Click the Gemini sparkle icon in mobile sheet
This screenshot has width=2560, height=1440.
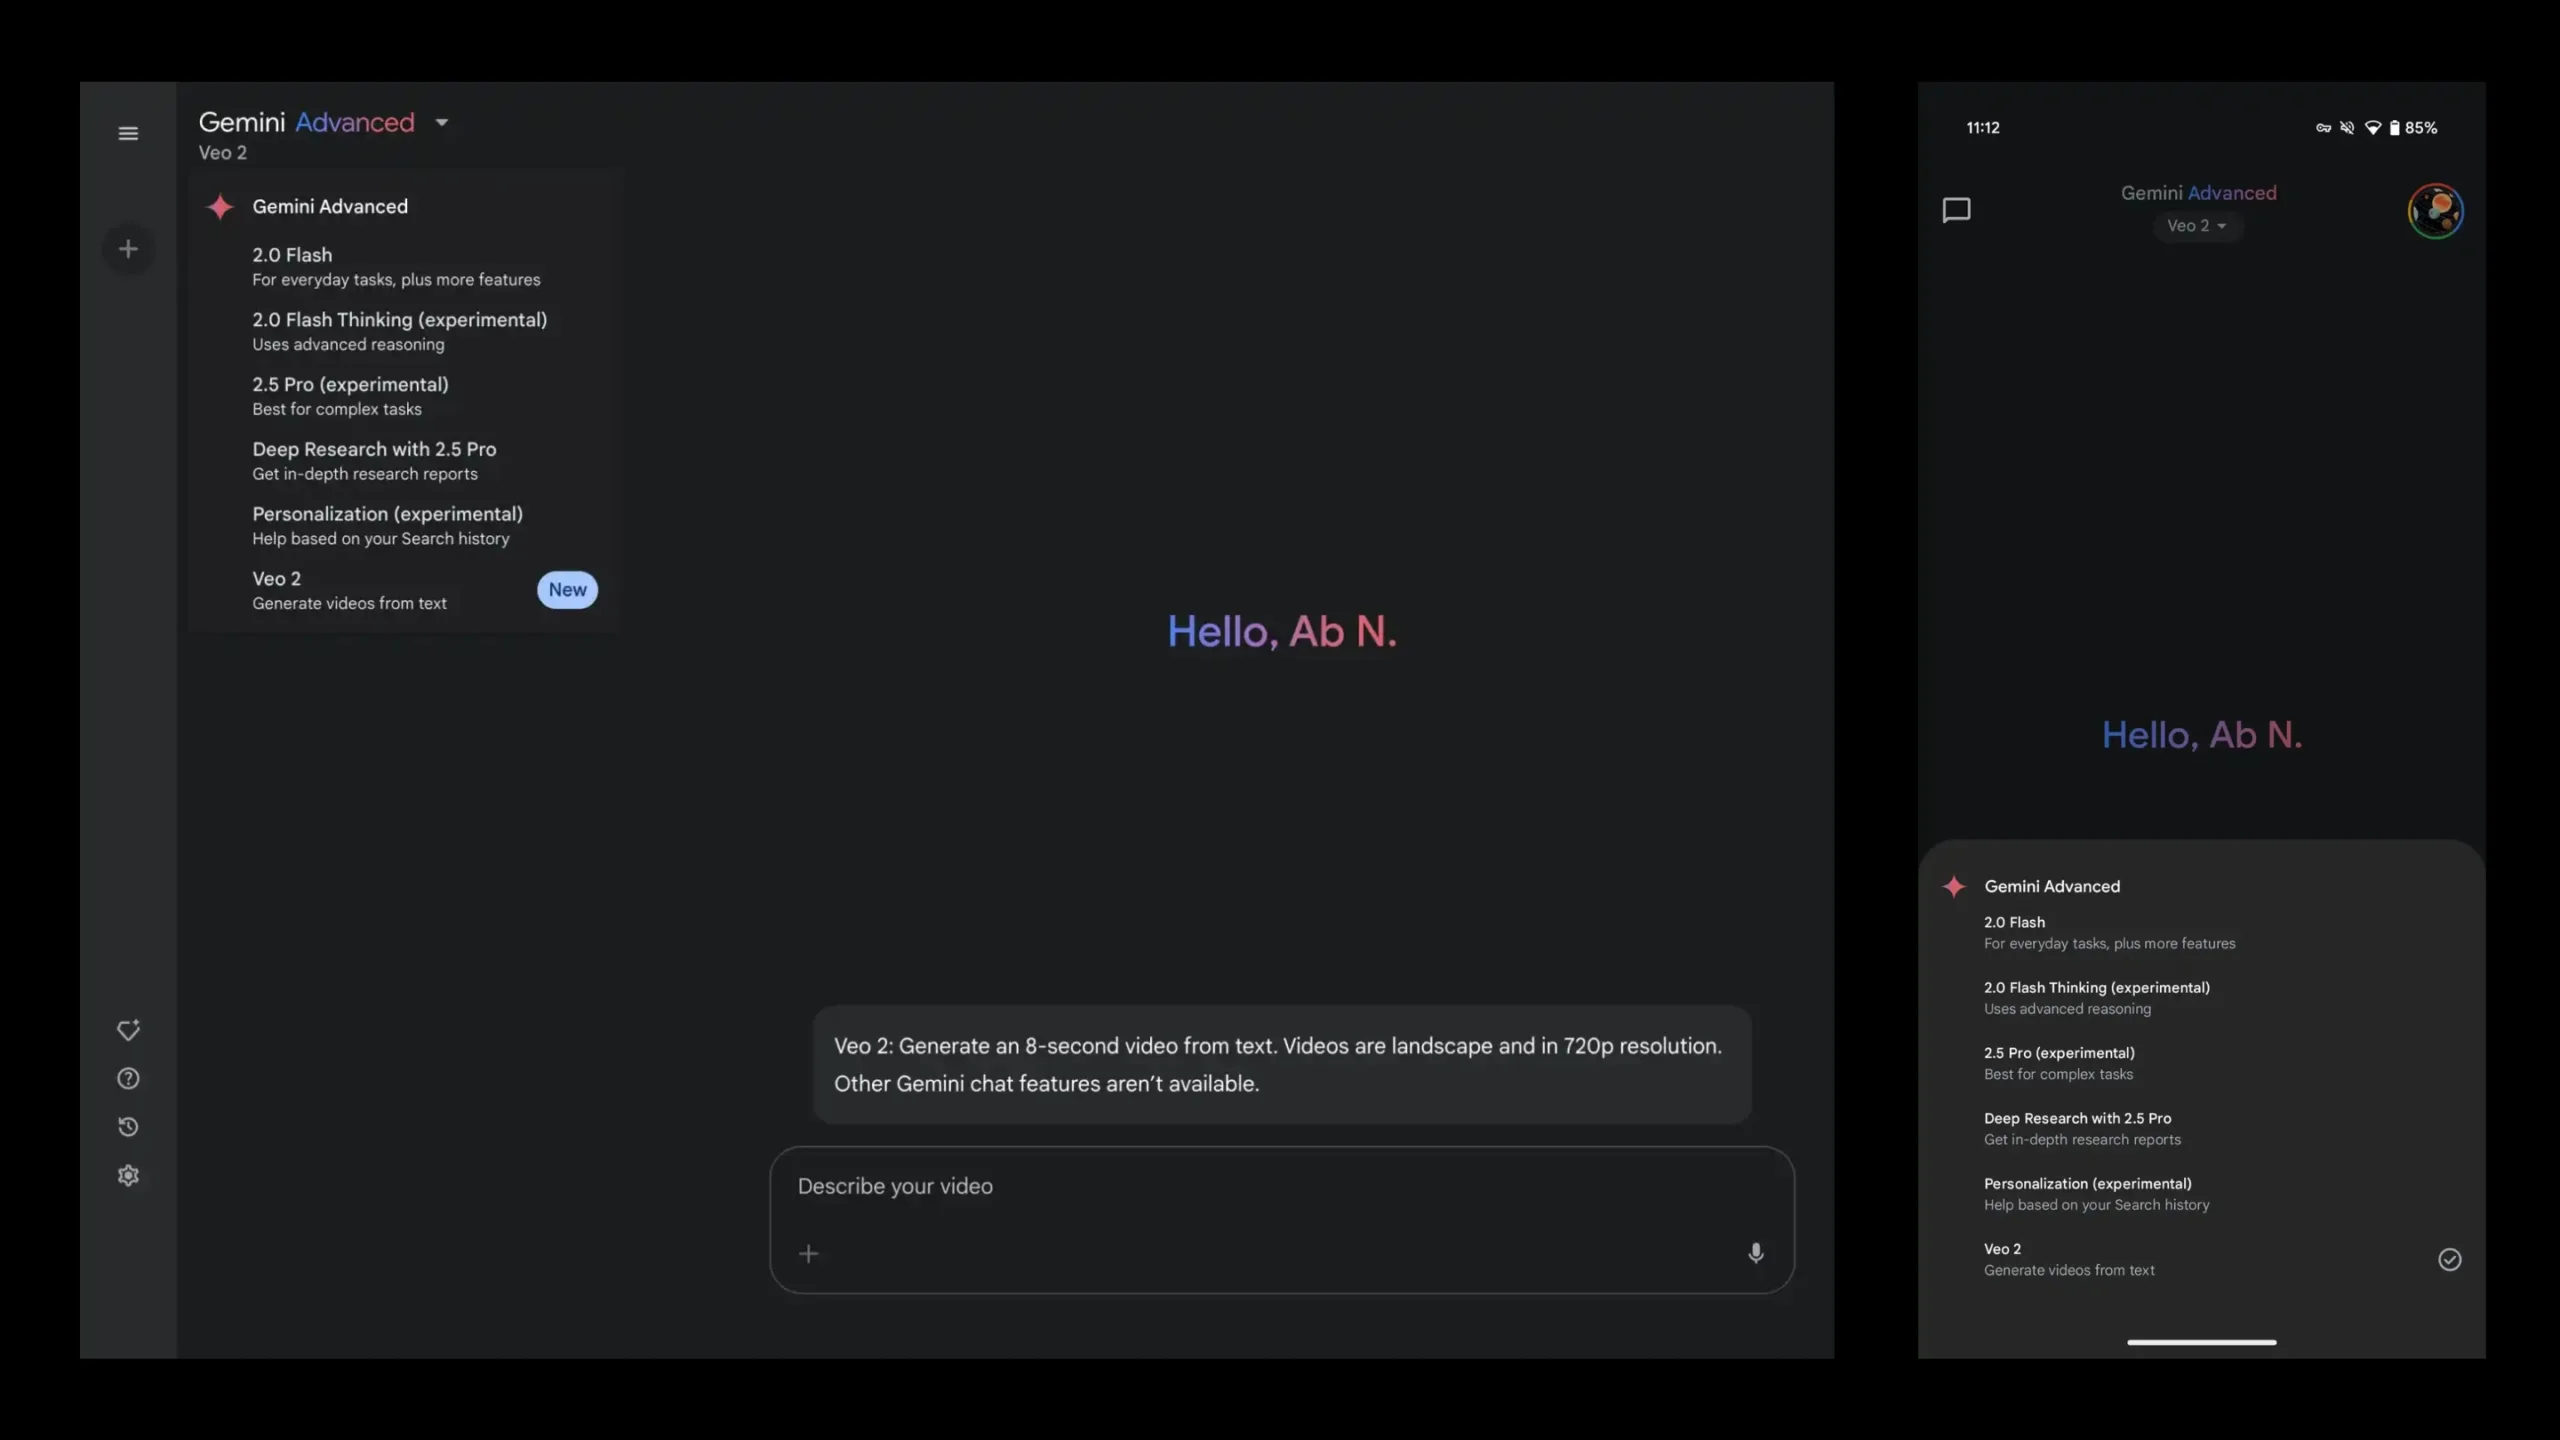1953,886
